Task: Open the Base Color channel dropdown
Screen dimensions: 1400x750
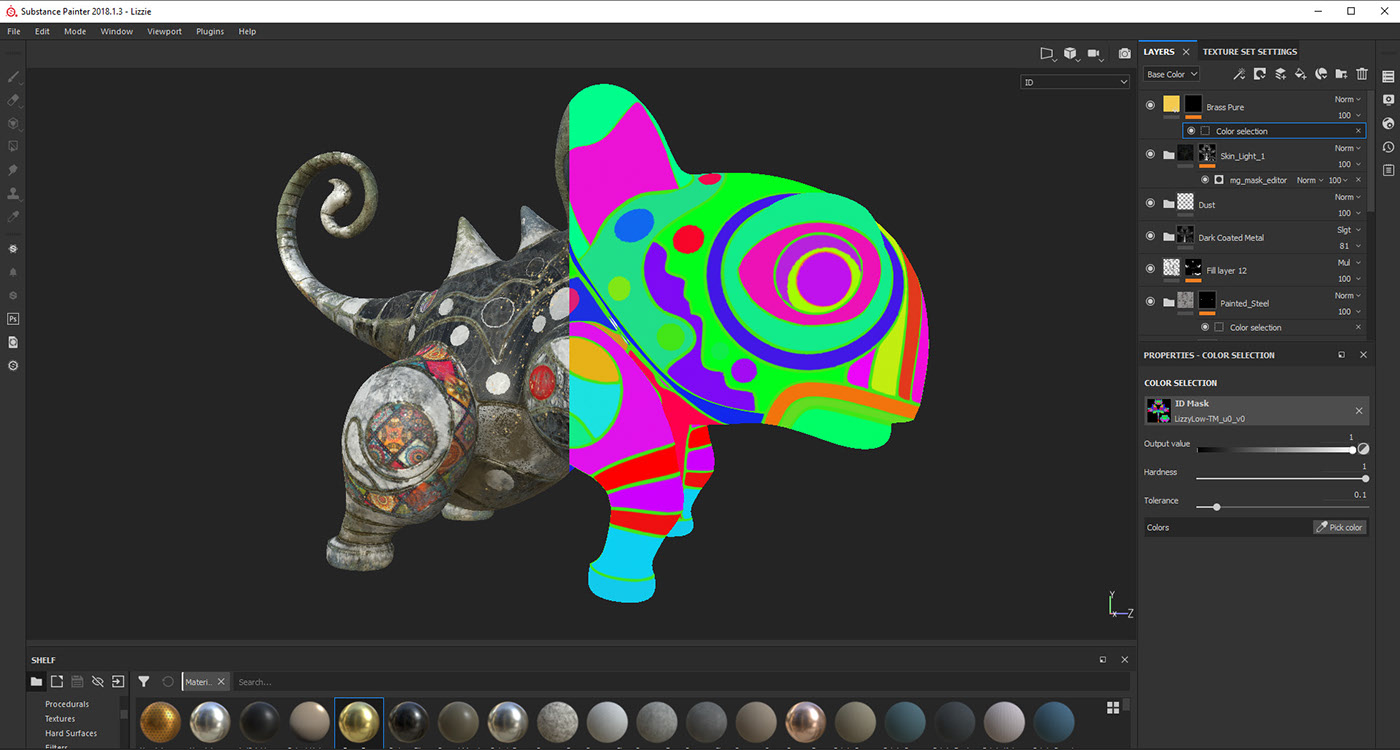Action: tap(1171, 74)
